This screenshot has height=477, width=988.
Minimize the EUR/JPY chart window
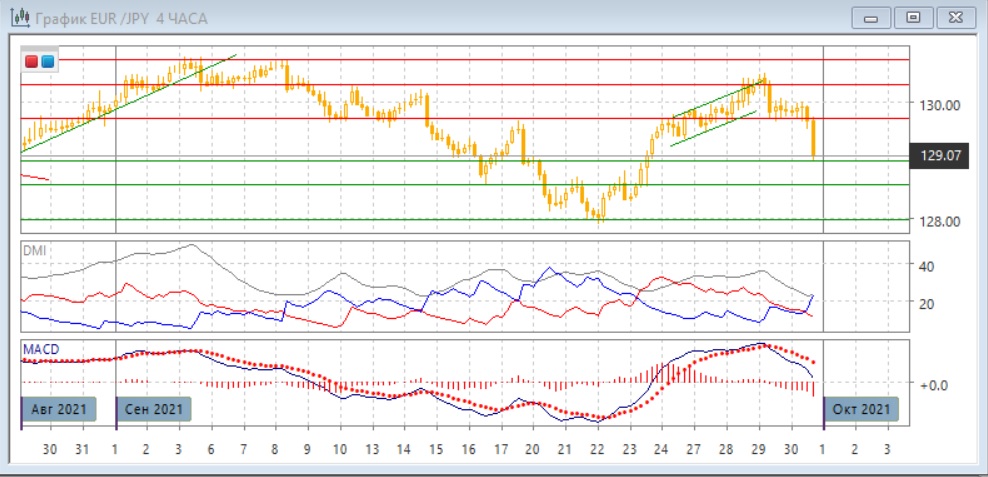click(x=872, y=17)
